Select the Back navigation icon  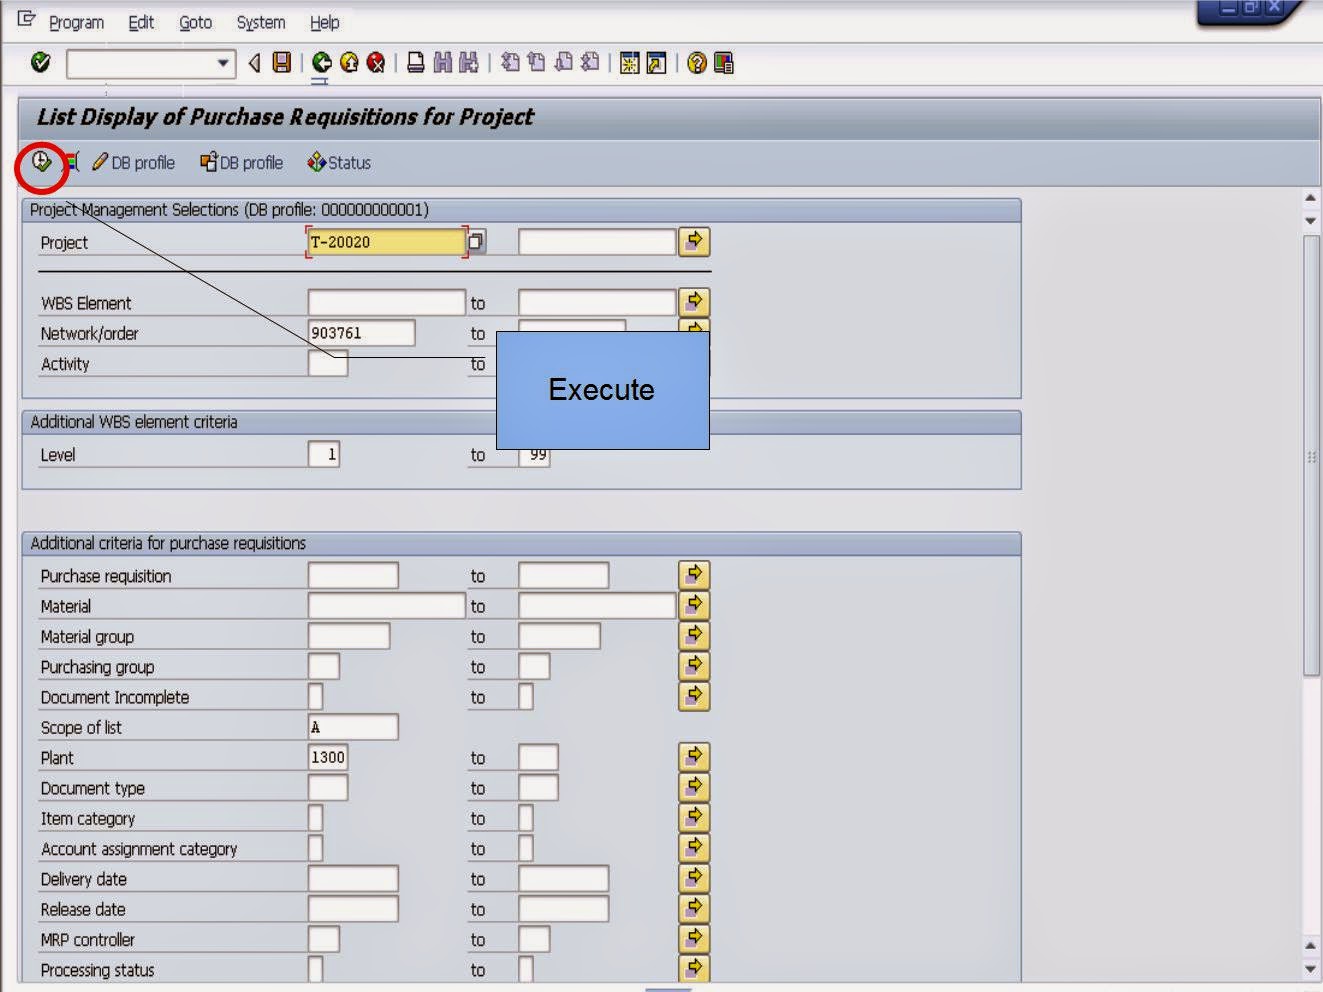coord(322,62)
